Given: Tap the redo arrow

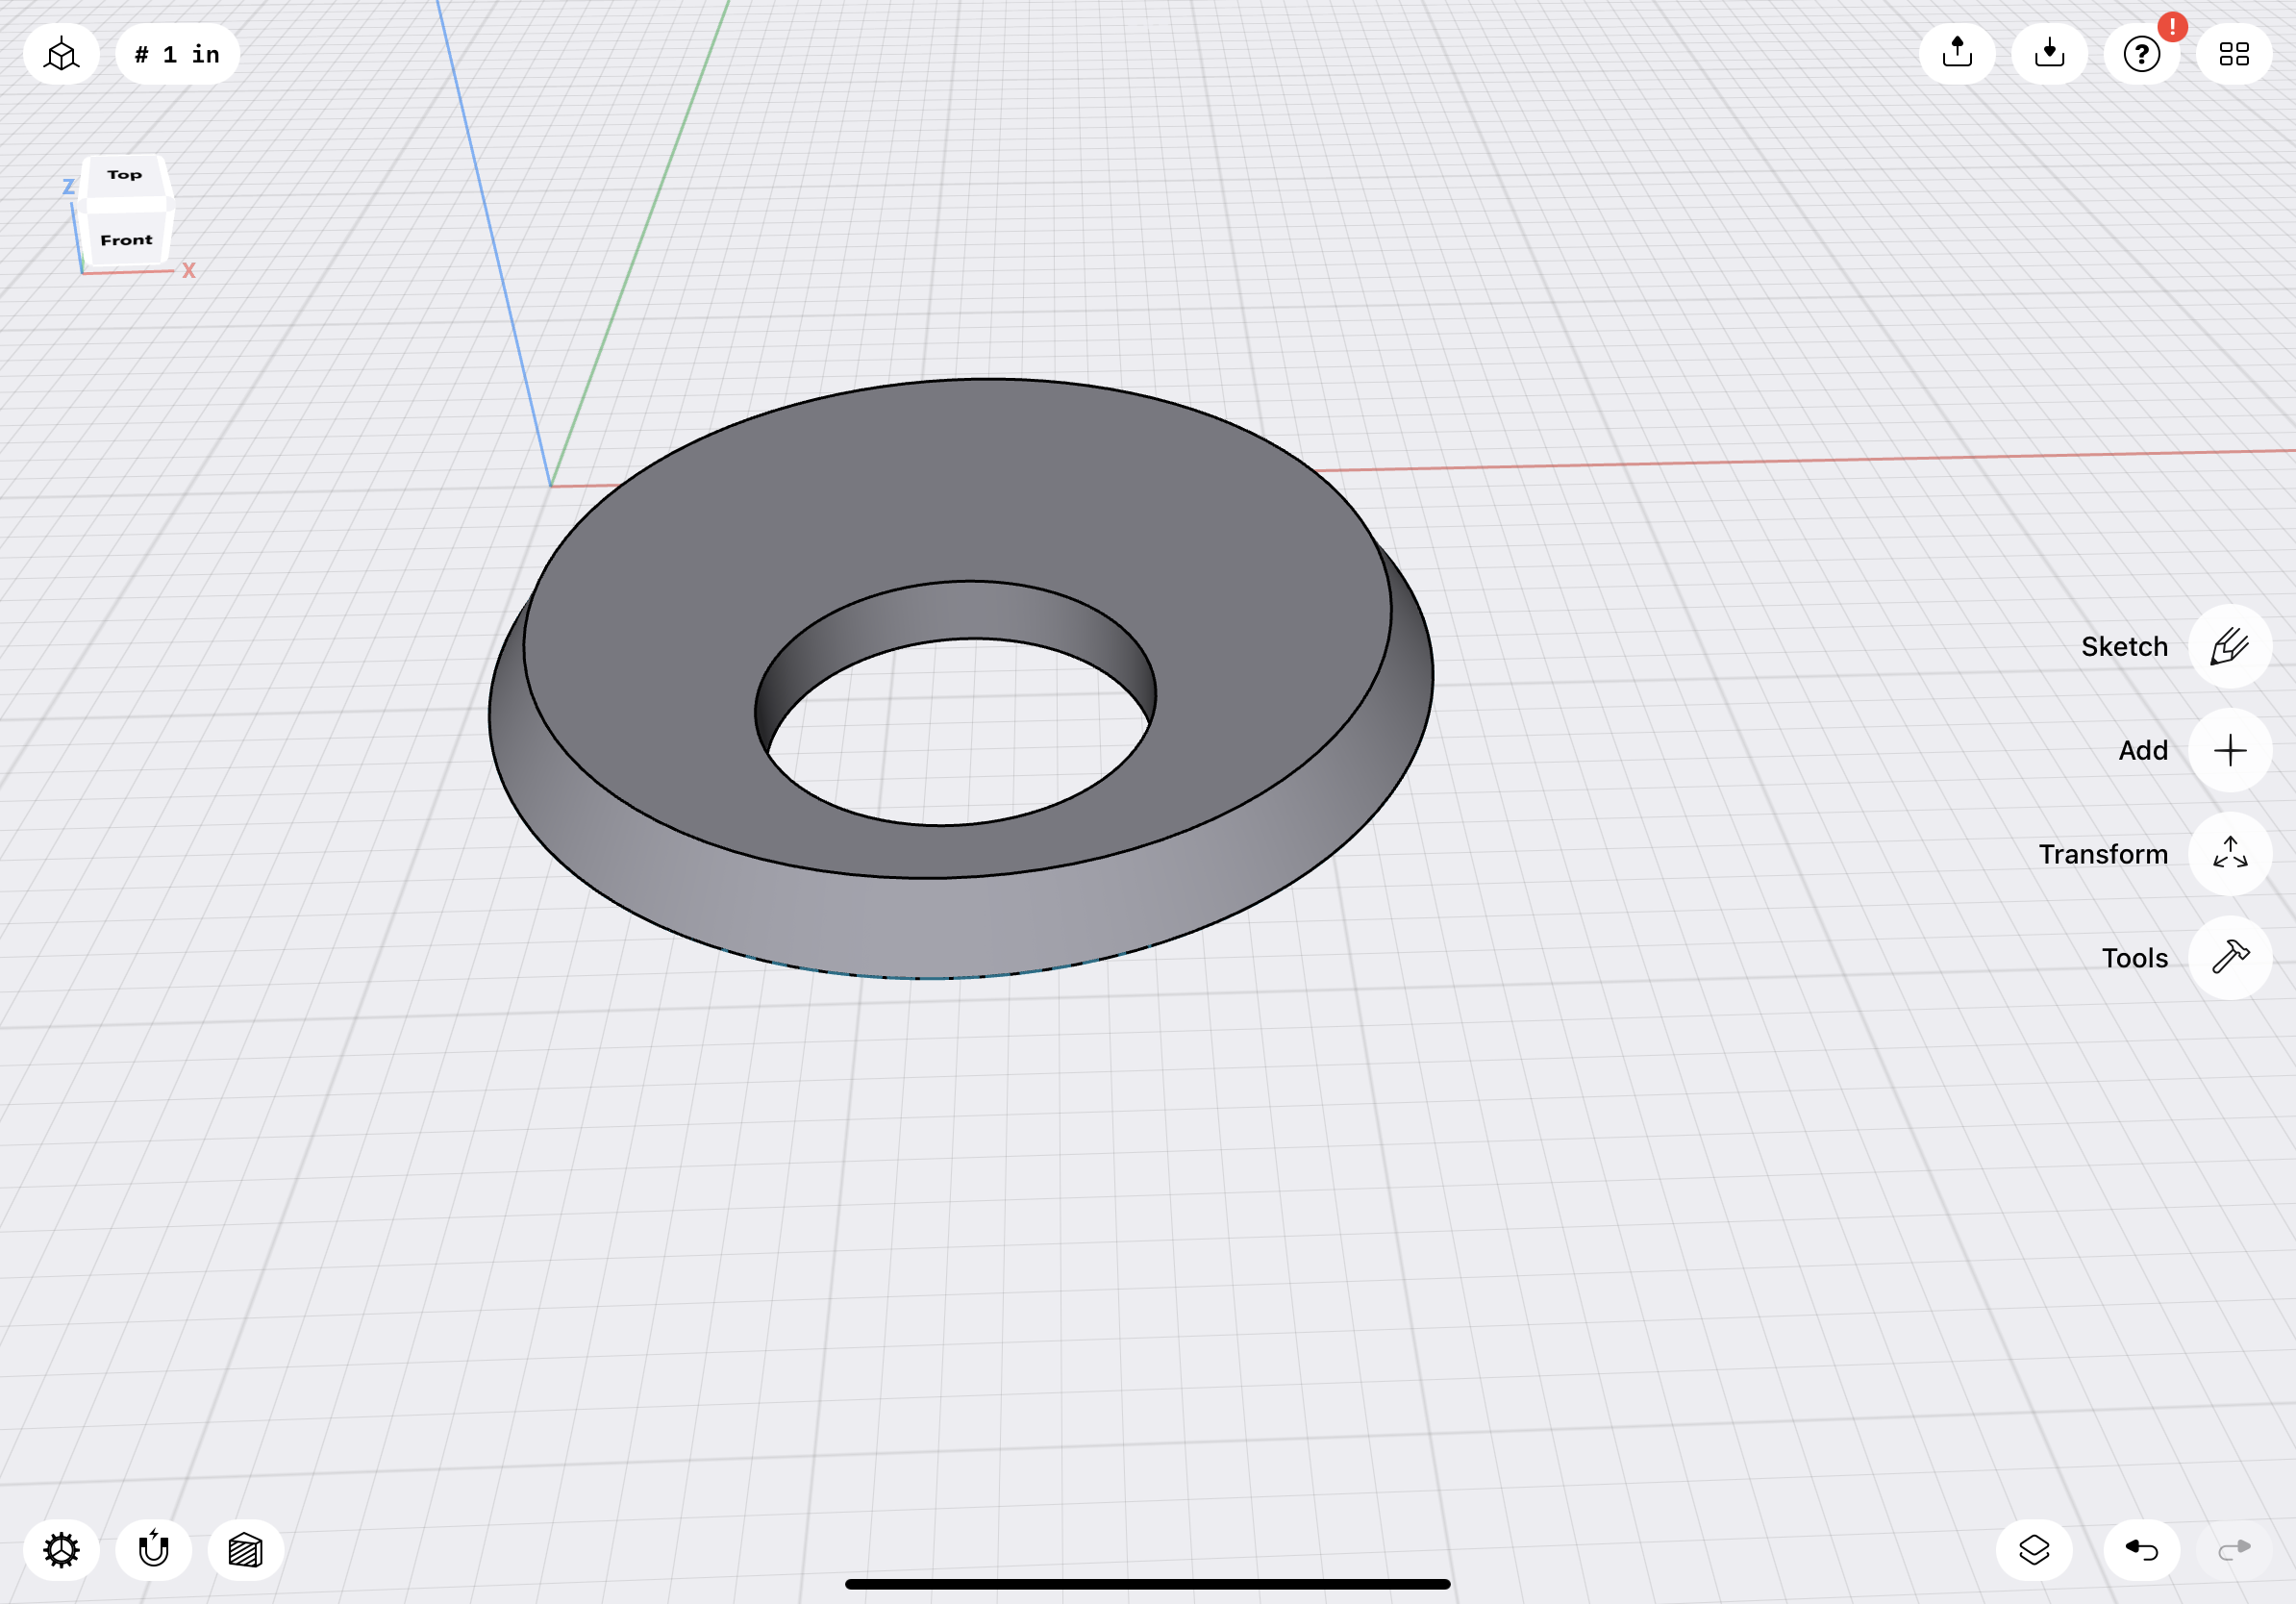Looking at the screenshot, I should point(2234,1550).
